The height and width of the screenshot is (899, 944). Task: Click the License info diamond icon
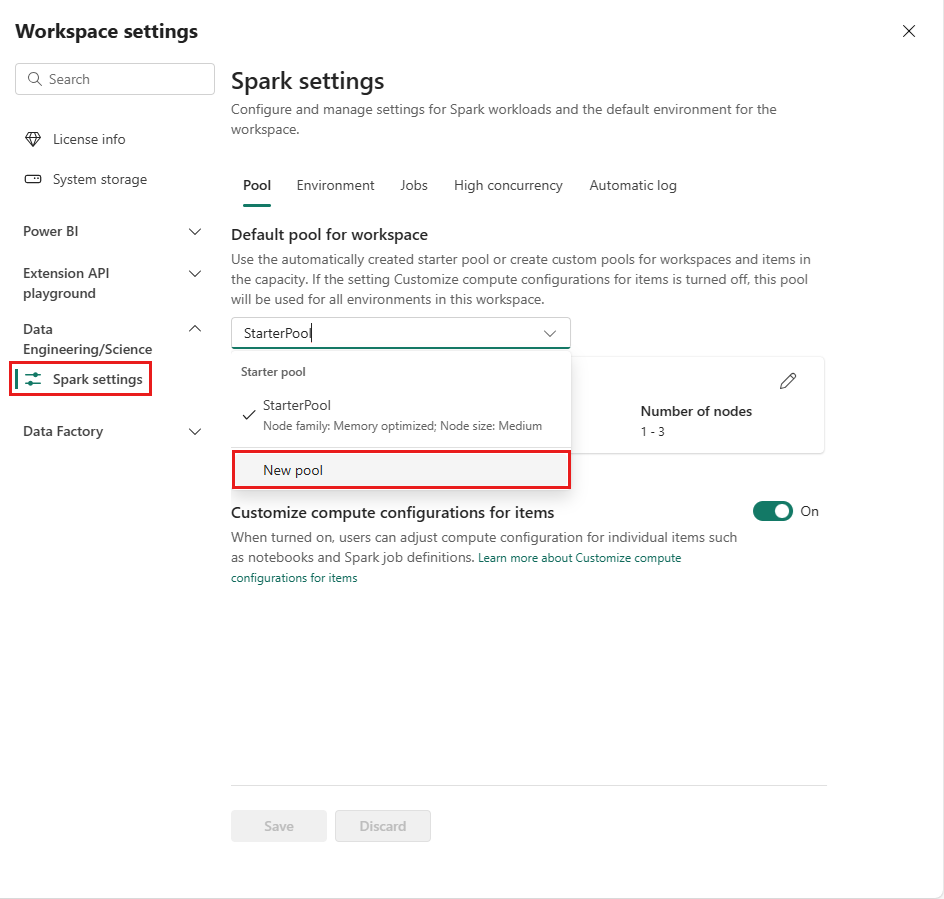[x=33, y=139]
